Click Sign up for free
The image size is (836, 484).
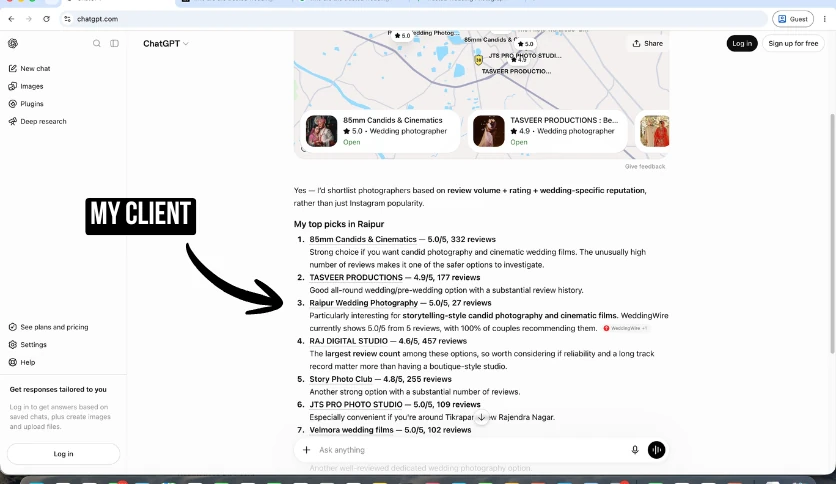click(793, 44)
